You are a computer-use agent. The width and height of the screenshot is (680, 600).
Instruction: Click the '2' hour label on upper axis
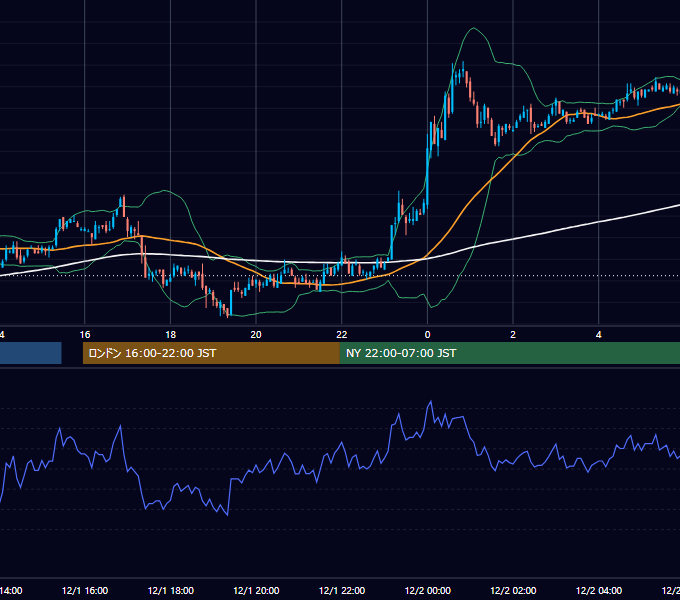pyautogui.click(x=513, y=335)
